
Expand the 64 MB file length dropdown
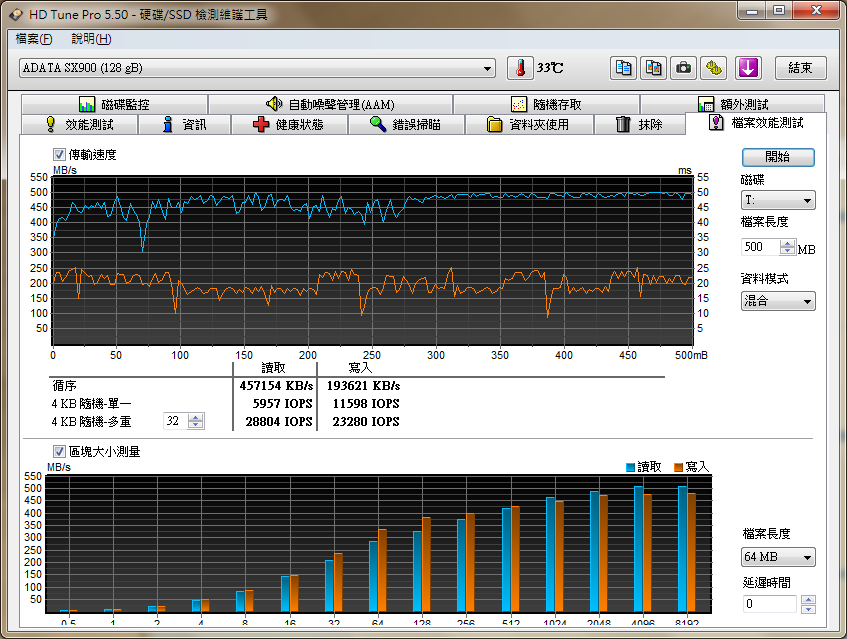[x=778, y=557]
